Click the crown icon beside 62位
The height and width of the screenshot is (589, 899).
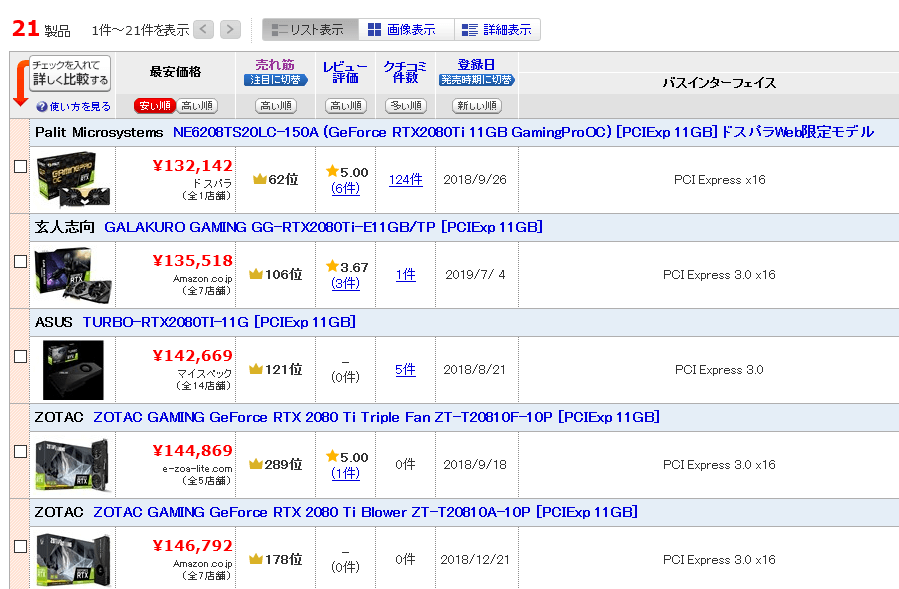(x=260, y=180)
